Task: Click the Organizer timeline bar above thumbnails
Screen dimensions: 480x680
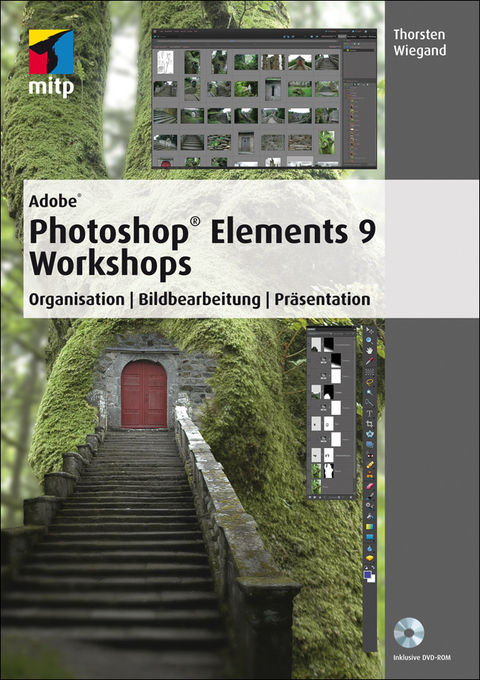Action: pos(246,41)
